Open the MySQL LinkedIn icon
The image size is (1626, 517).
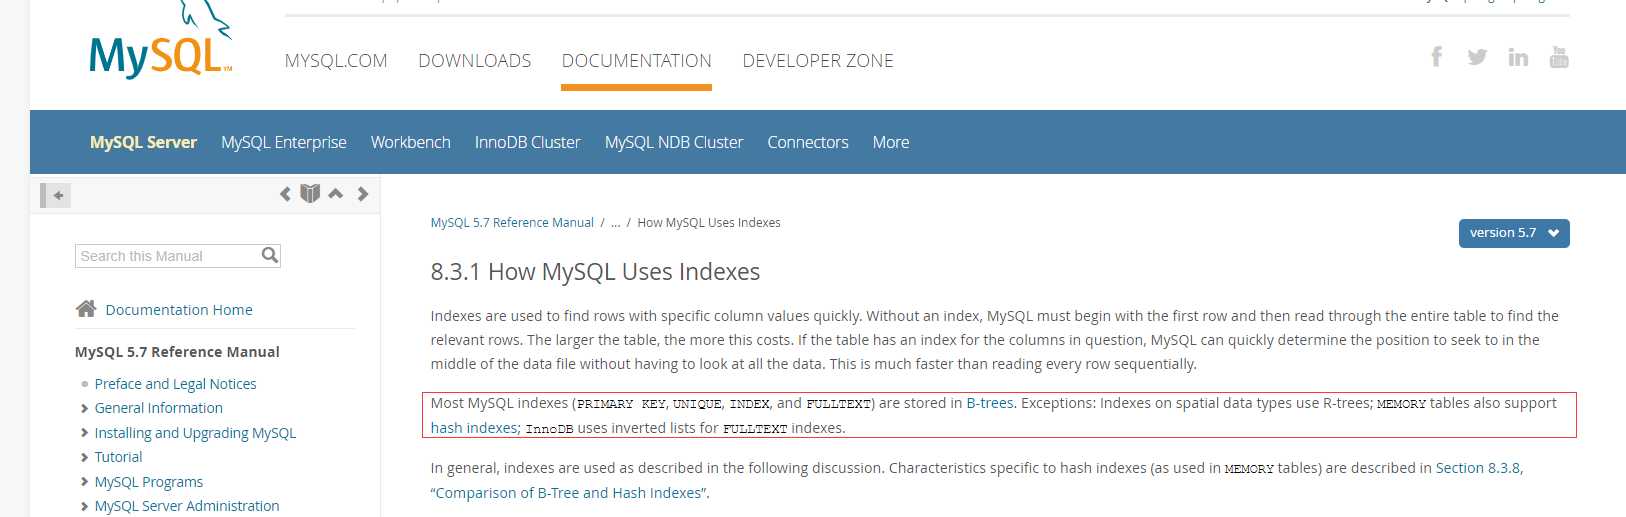click(x=1518, y=57)
